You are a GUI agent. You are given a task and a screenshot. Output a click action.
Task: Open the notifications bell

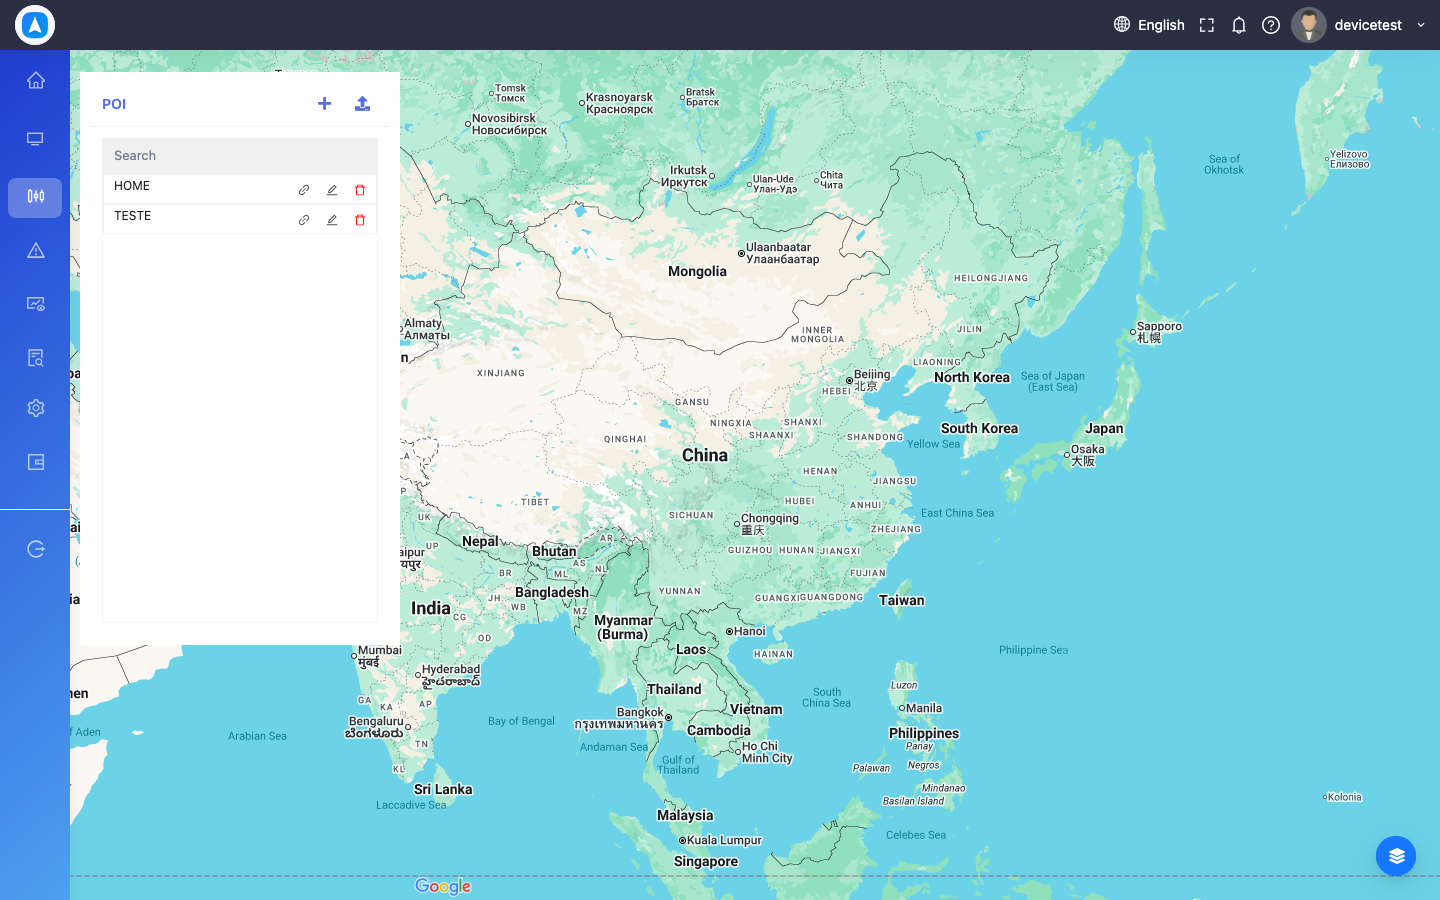click(1239, 25)
